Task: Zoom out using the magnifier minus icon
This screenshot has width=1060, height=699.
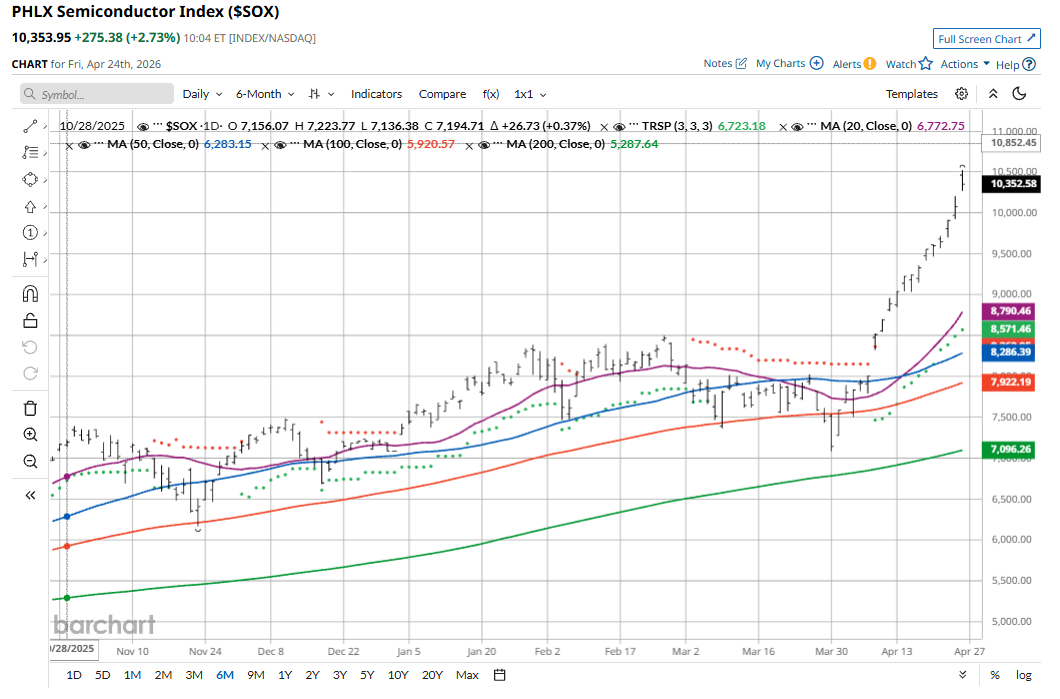Action: pos(30,461)
